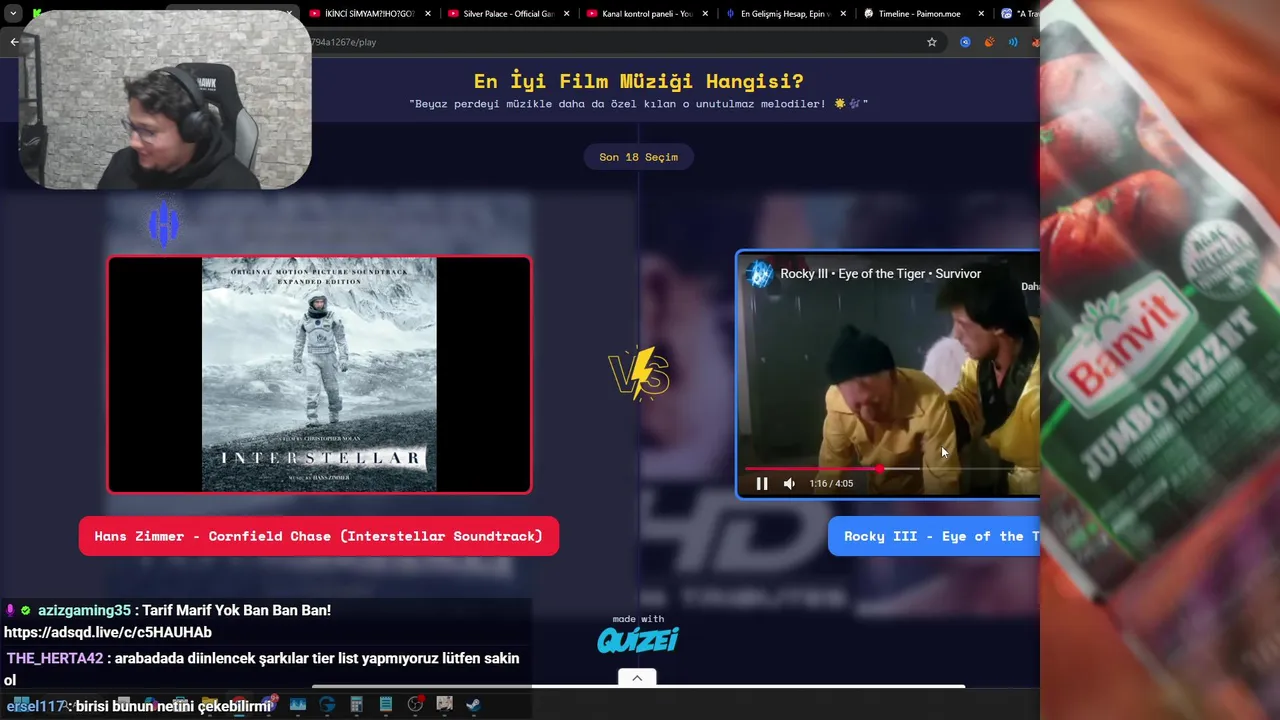
Task: Open the 'Rocky III • Eye of the Tiger • Survivor' title
Action: coord(880,274)
